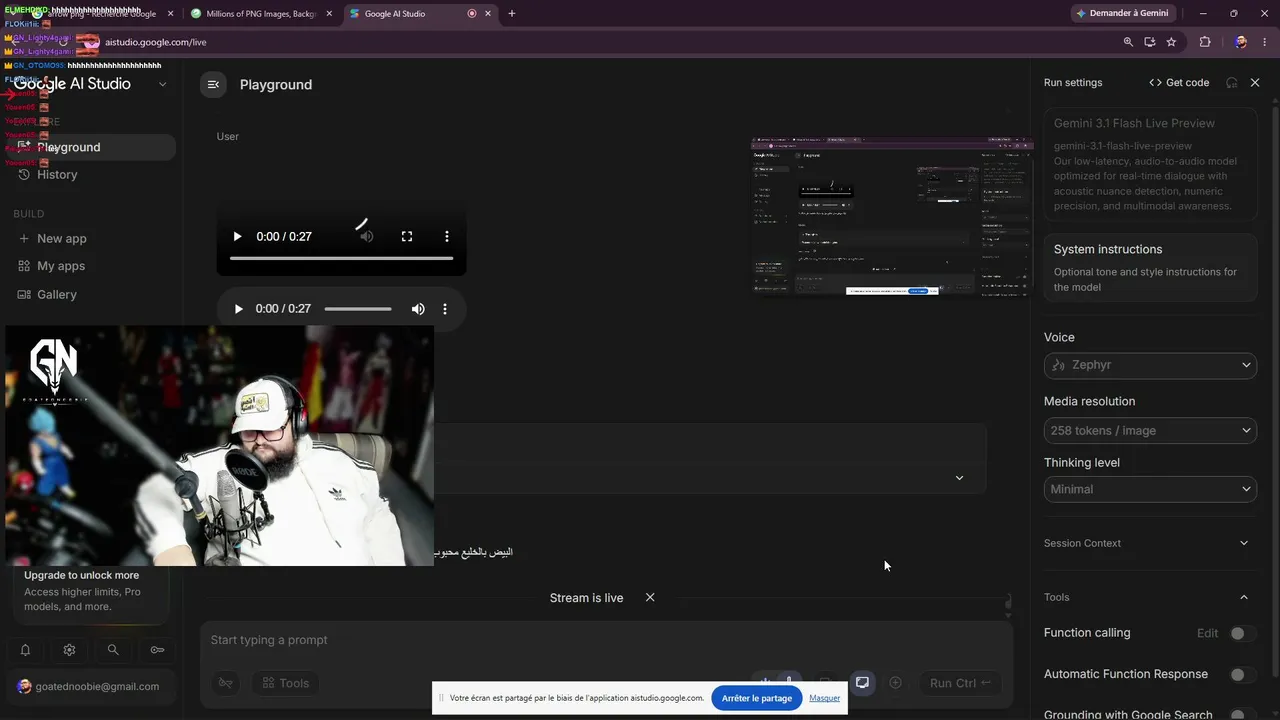Play the second 0:27 audio clip
Viewport: 1280px width, 720px height.
click(x=238, y=309)
